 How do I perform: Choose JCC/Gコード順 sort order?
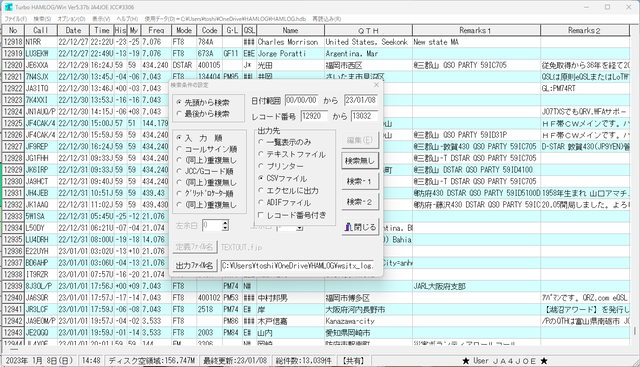click(x=205, y=171)
